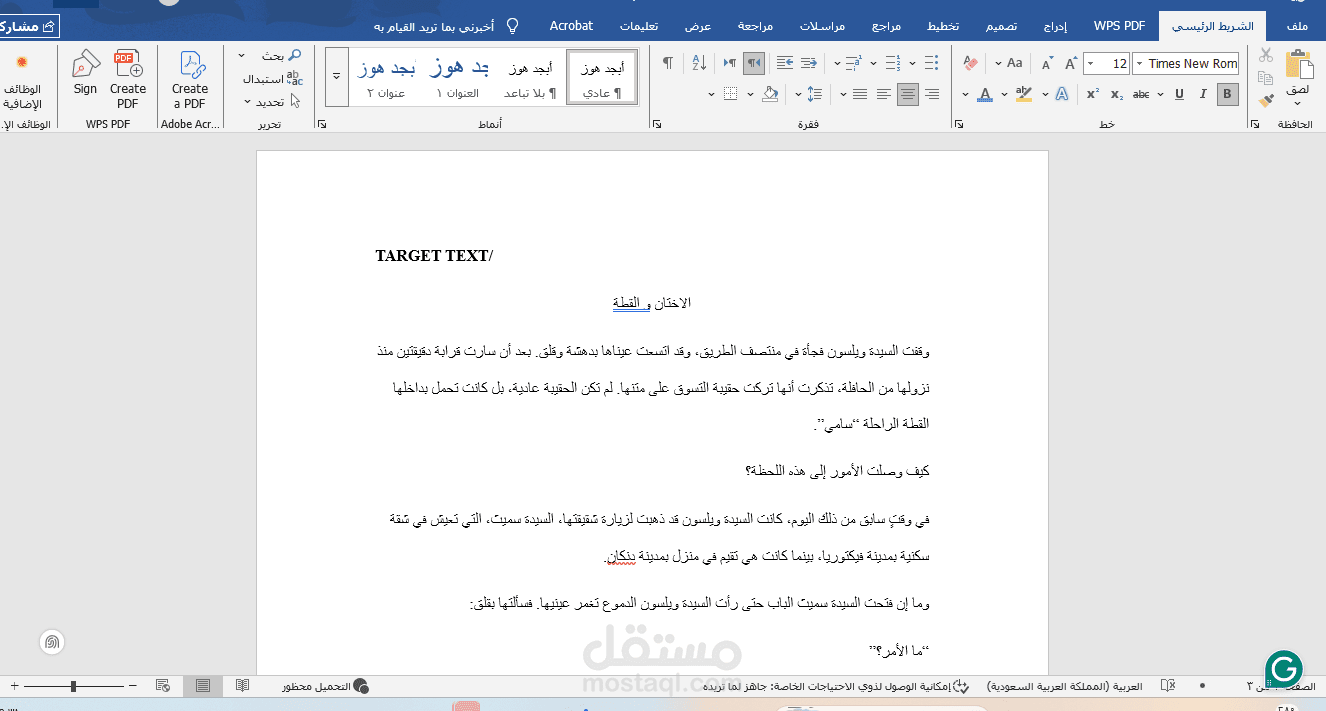Image resolution: width=1326 pixels, height=711 pixels.
Task: Apply the No Spacing (بلا تباعد) style
Action: click(x=530, y=77)
